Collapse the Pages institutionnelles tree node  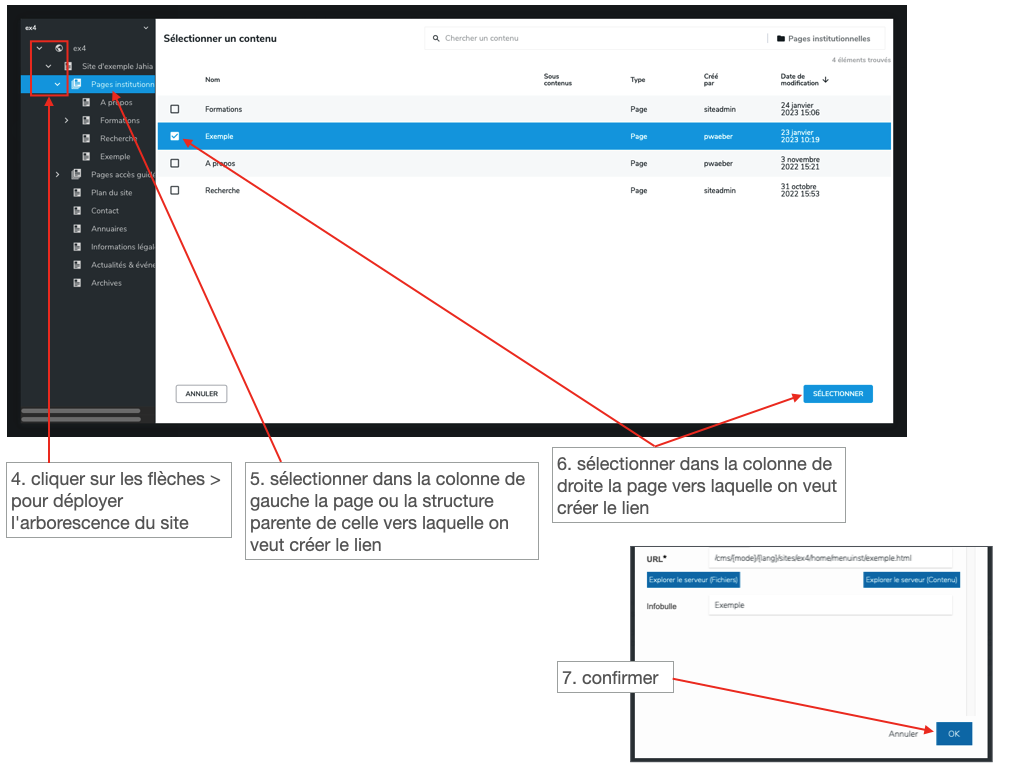pyautogui.click(x=57, y=84)
